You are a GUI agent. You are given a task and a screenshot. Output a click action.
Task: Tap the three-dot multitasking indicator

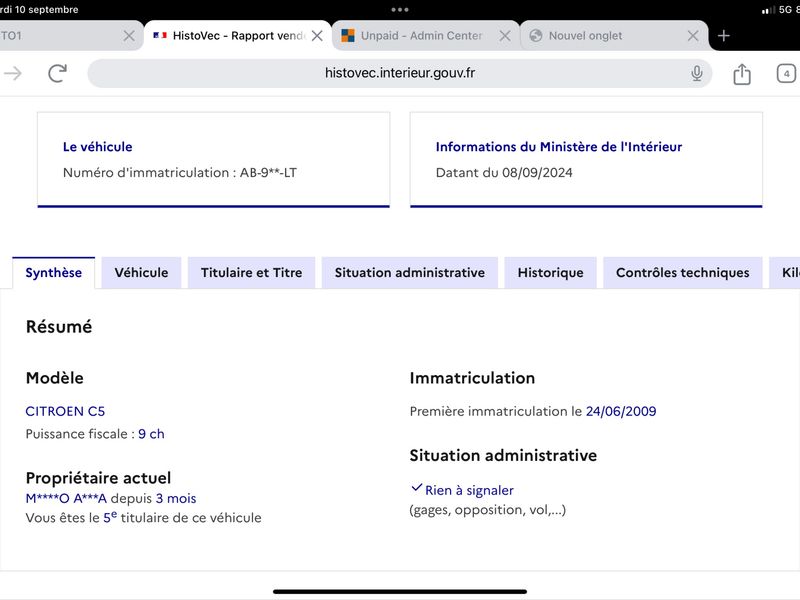[399, 9]
